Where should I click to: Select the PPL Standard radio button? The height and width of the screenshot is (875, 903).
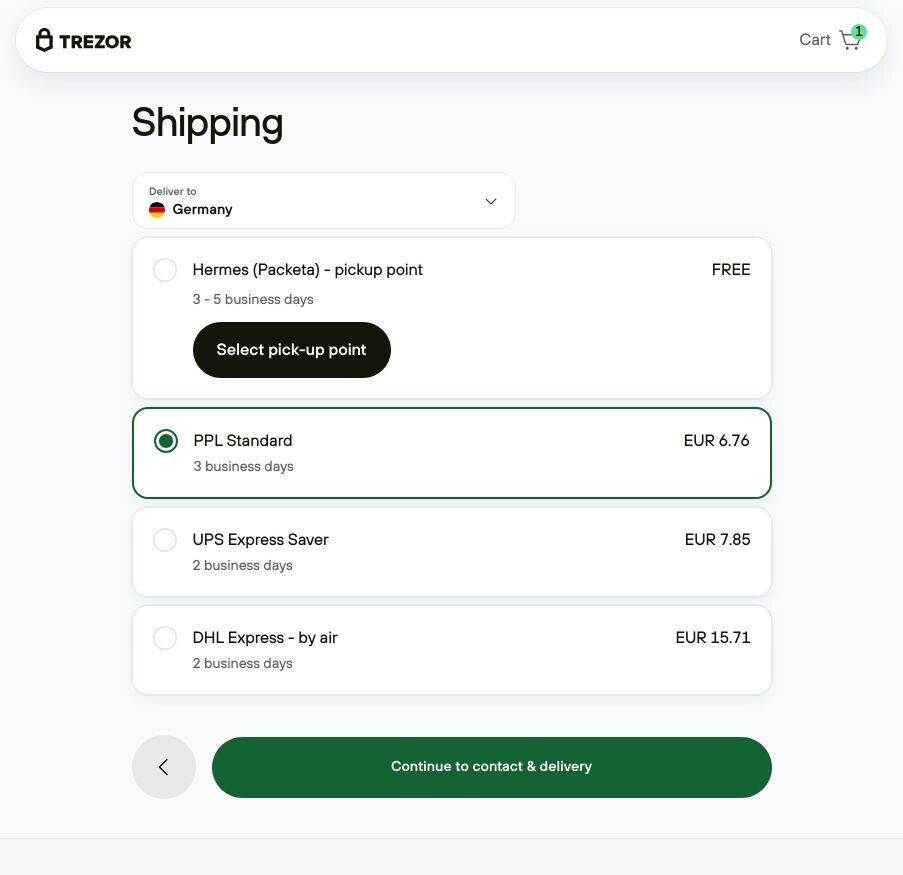pos(166,441)
